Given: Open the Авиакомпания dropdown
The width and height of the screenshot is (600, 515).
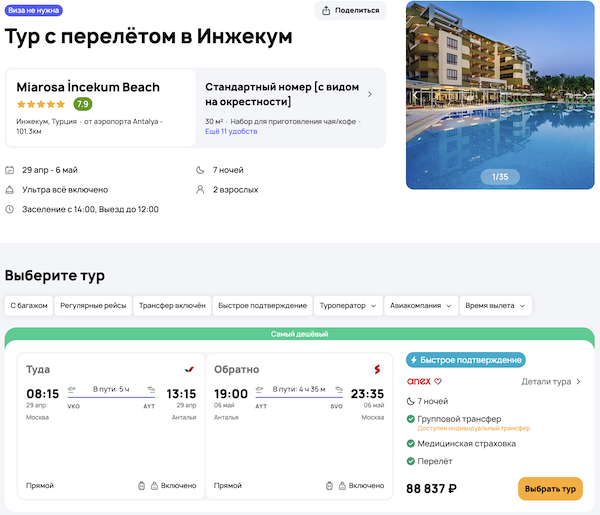Looking at the screenshot, I should pyautogui.click(x=421, y=305).
